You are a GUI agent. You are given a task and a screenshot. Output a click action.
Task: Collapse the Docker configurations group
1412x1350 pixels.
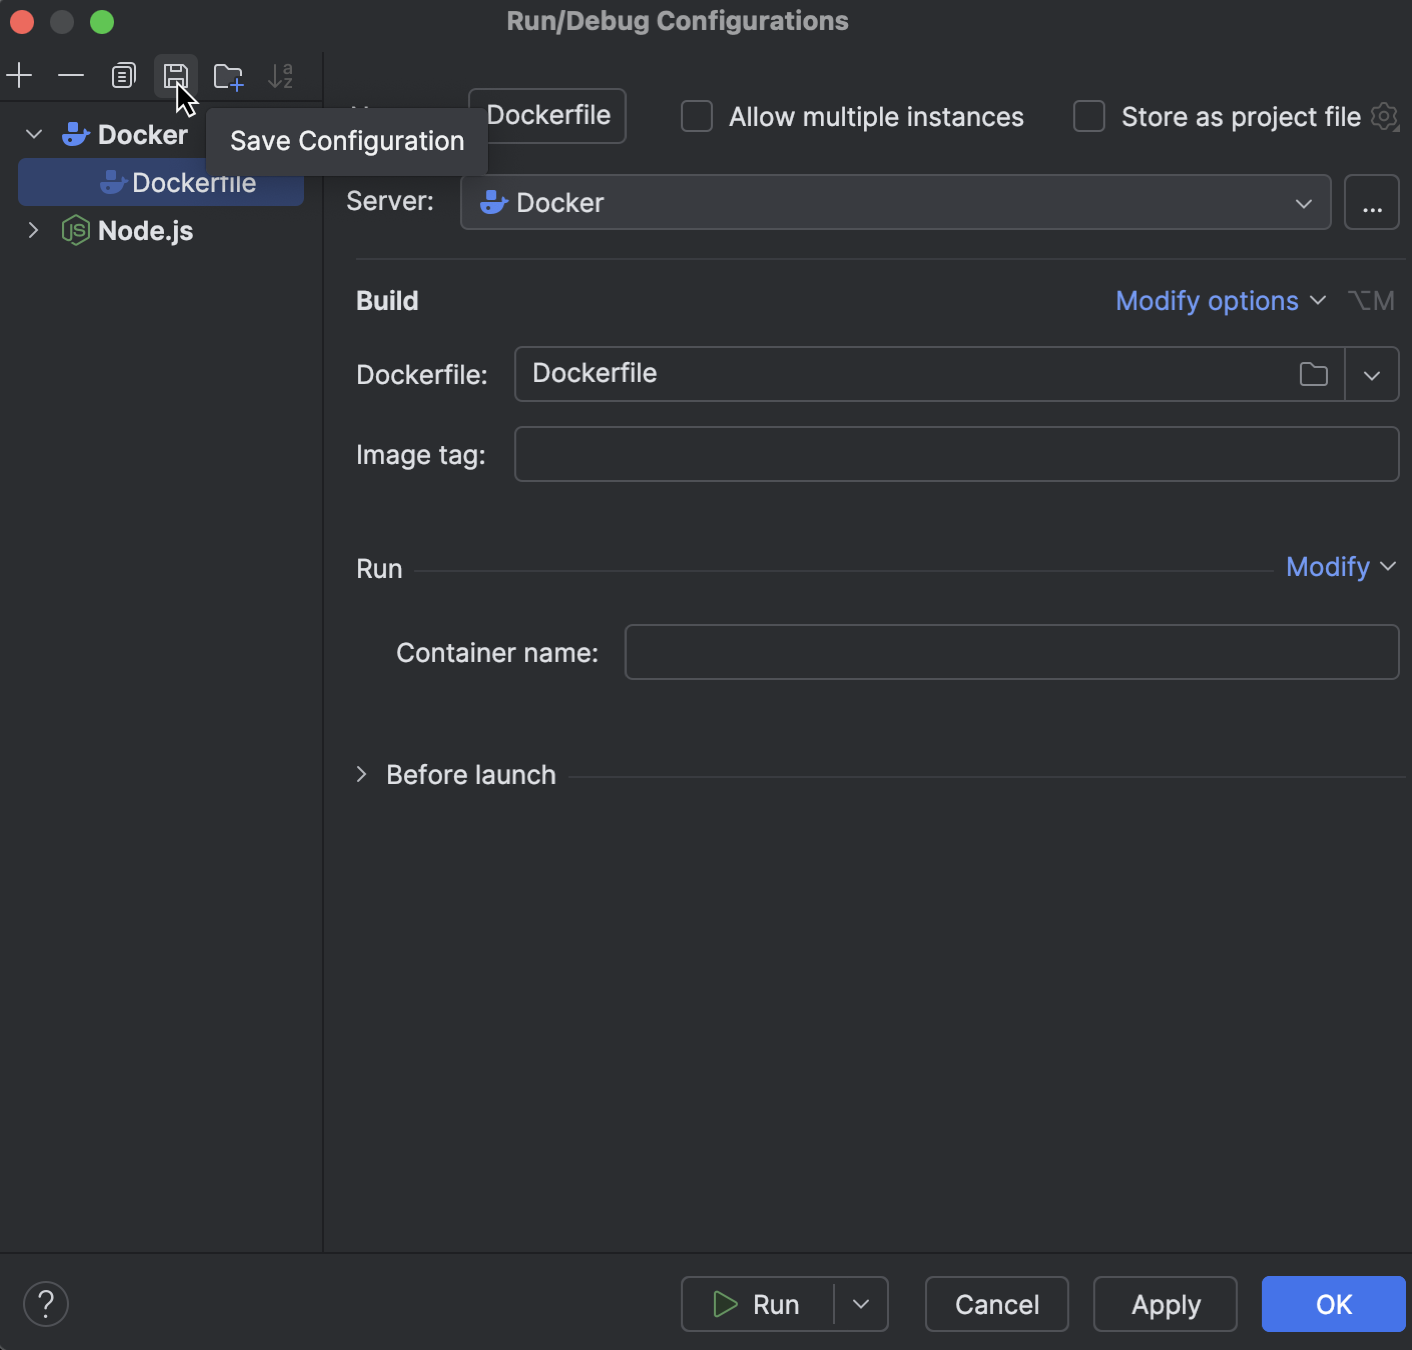[33, 133]
